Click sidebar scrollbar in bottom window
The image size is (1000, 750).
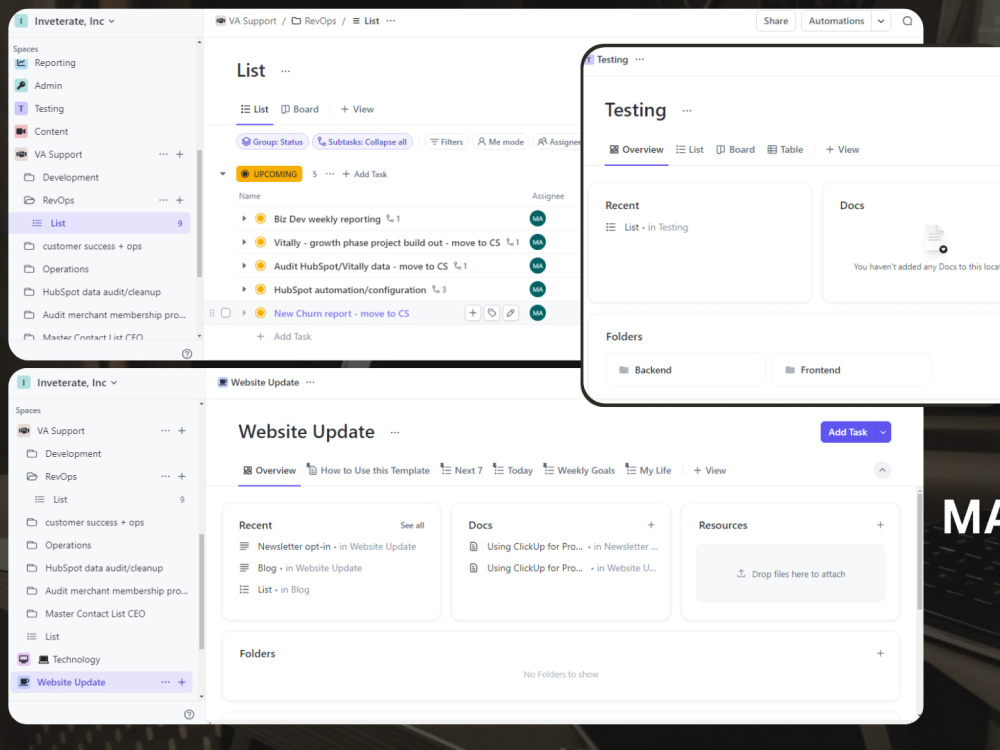(202, 591)
